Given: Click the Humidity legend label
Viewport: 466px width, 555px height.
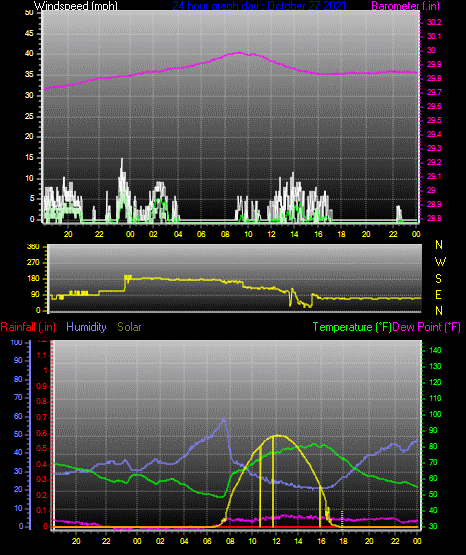Looking at the screenshot, I should [86, 327].
